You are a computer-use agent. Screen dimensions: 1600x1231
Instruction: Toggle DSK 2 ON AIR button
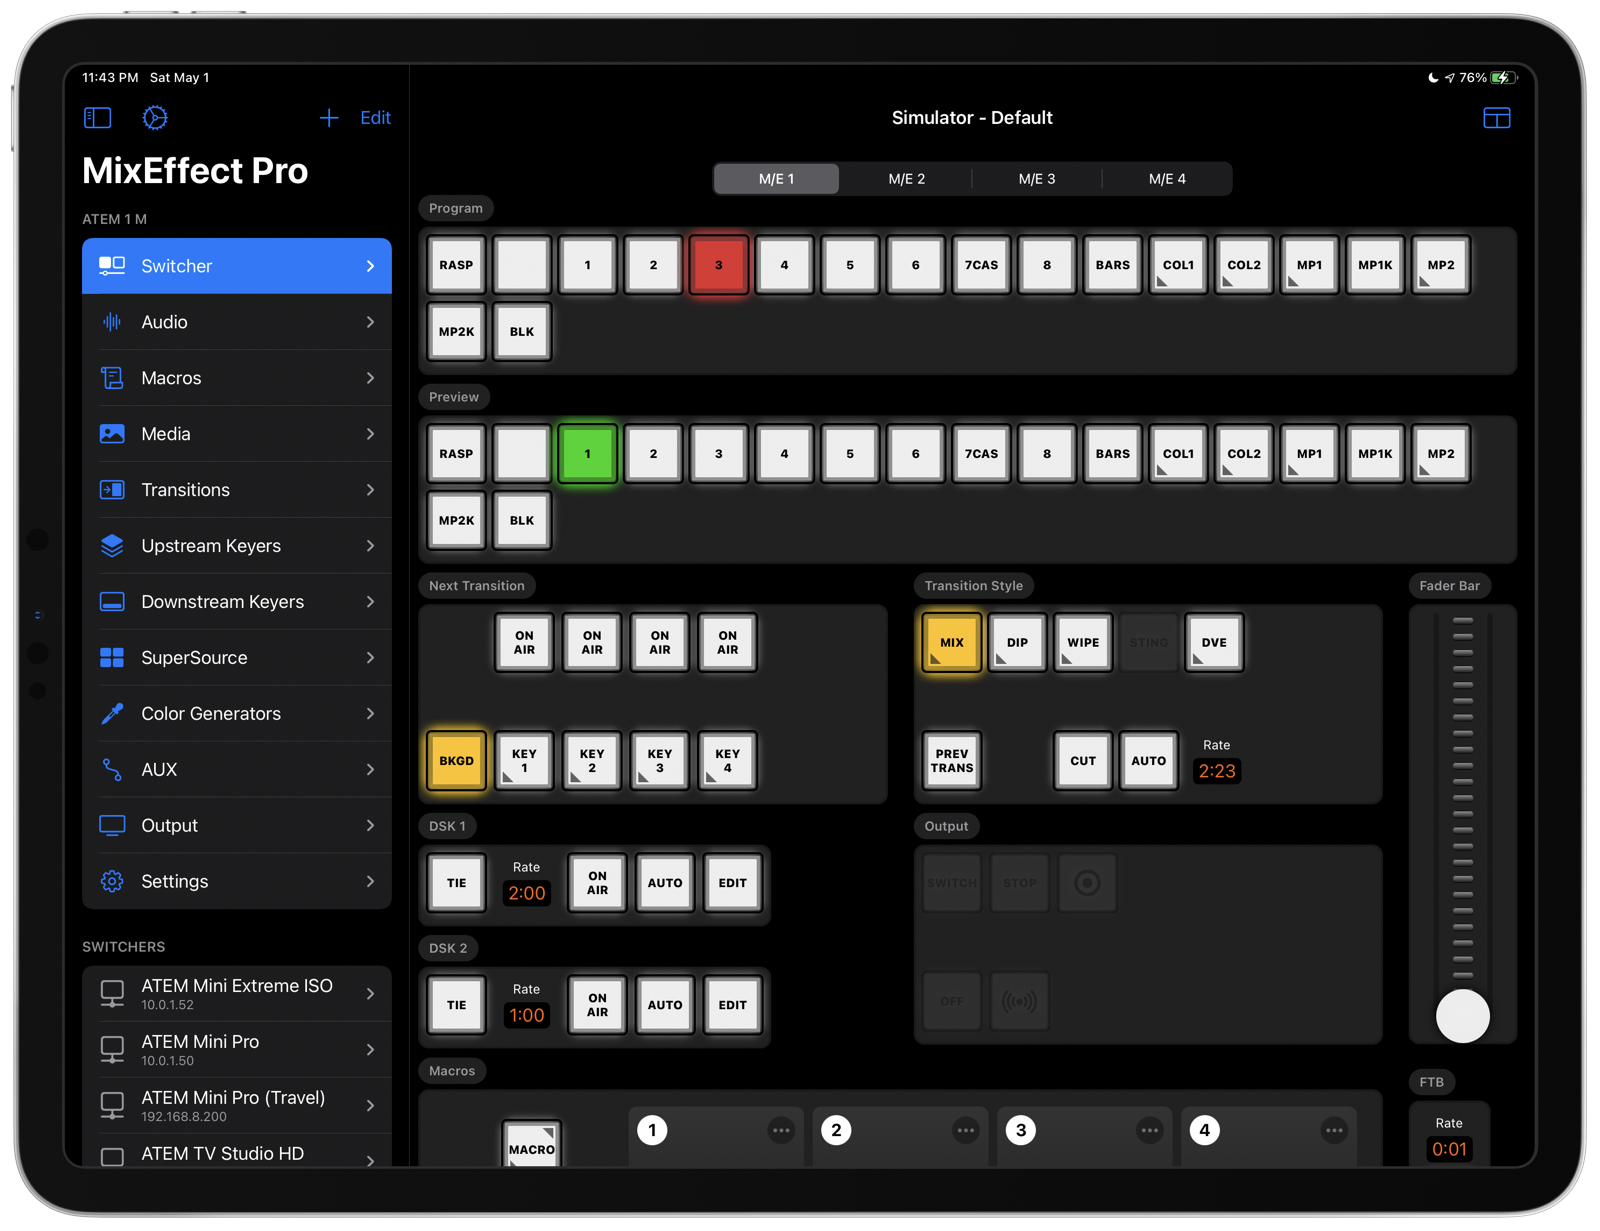point(597,1005)
